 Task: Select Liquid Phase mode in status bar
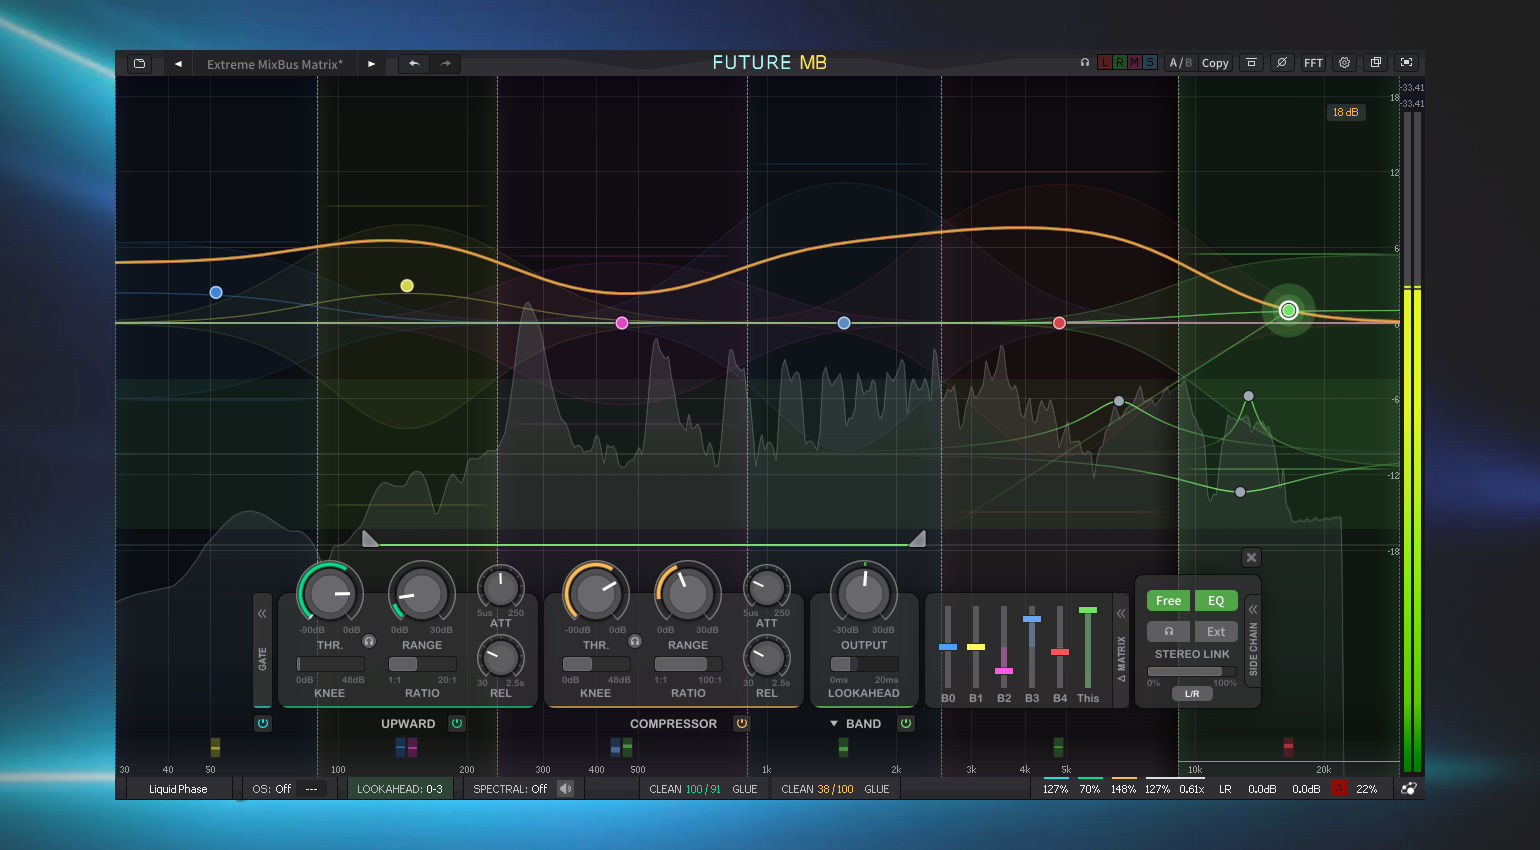coord(178,789)
